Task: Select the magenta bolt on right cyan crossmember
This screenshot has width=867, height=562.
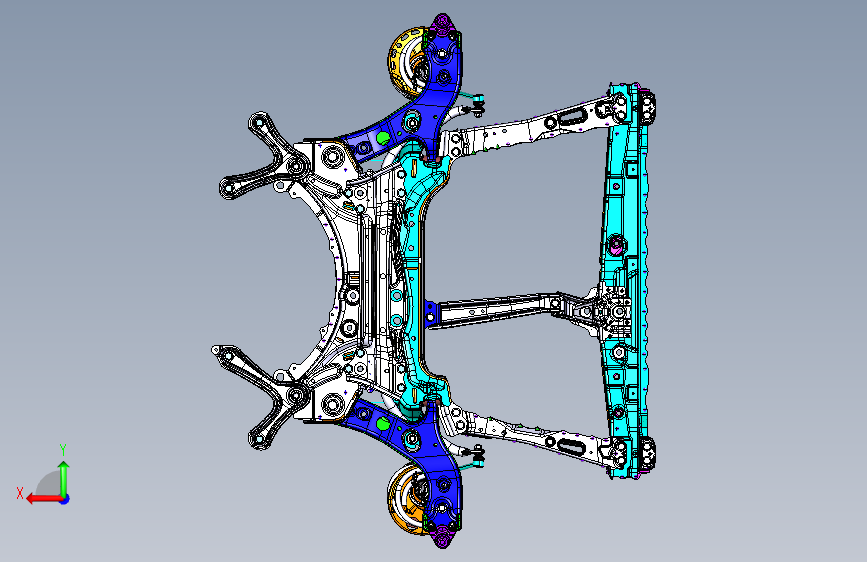Action: click(616, 244)
